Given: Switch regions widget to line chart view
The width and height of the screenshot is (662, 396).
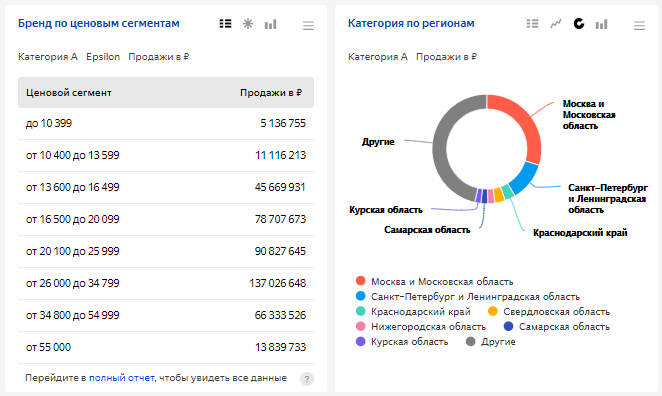Looking at the screenshot, I should coord(556,24).
